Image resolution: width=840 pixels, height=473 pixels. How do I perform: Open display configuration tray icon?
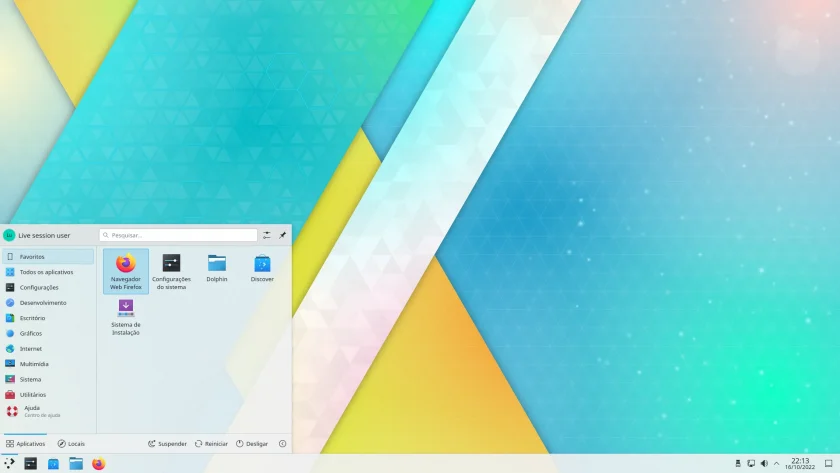(751, 463)
